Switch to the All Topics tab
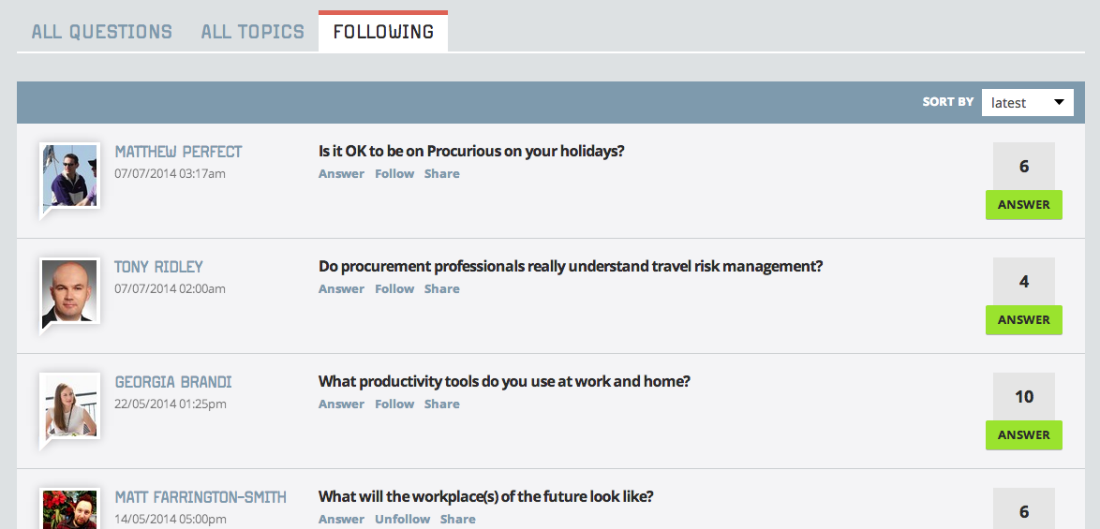This screenshot has height=529, width=1100. 253,32
